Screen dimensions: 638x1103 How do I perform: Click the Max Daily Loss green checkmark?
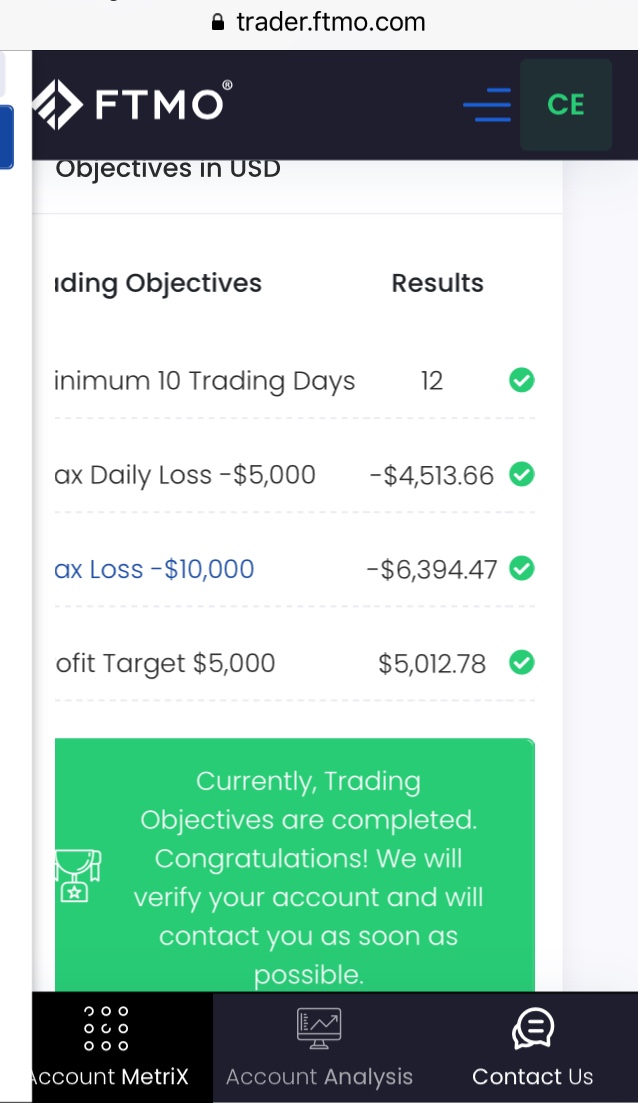point(521,474)
